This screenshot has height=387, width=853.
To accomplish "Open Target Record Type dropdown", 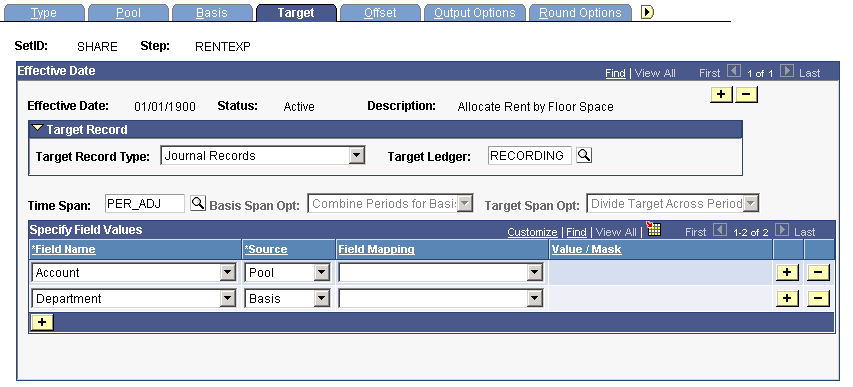I will [x=357, y=156].
